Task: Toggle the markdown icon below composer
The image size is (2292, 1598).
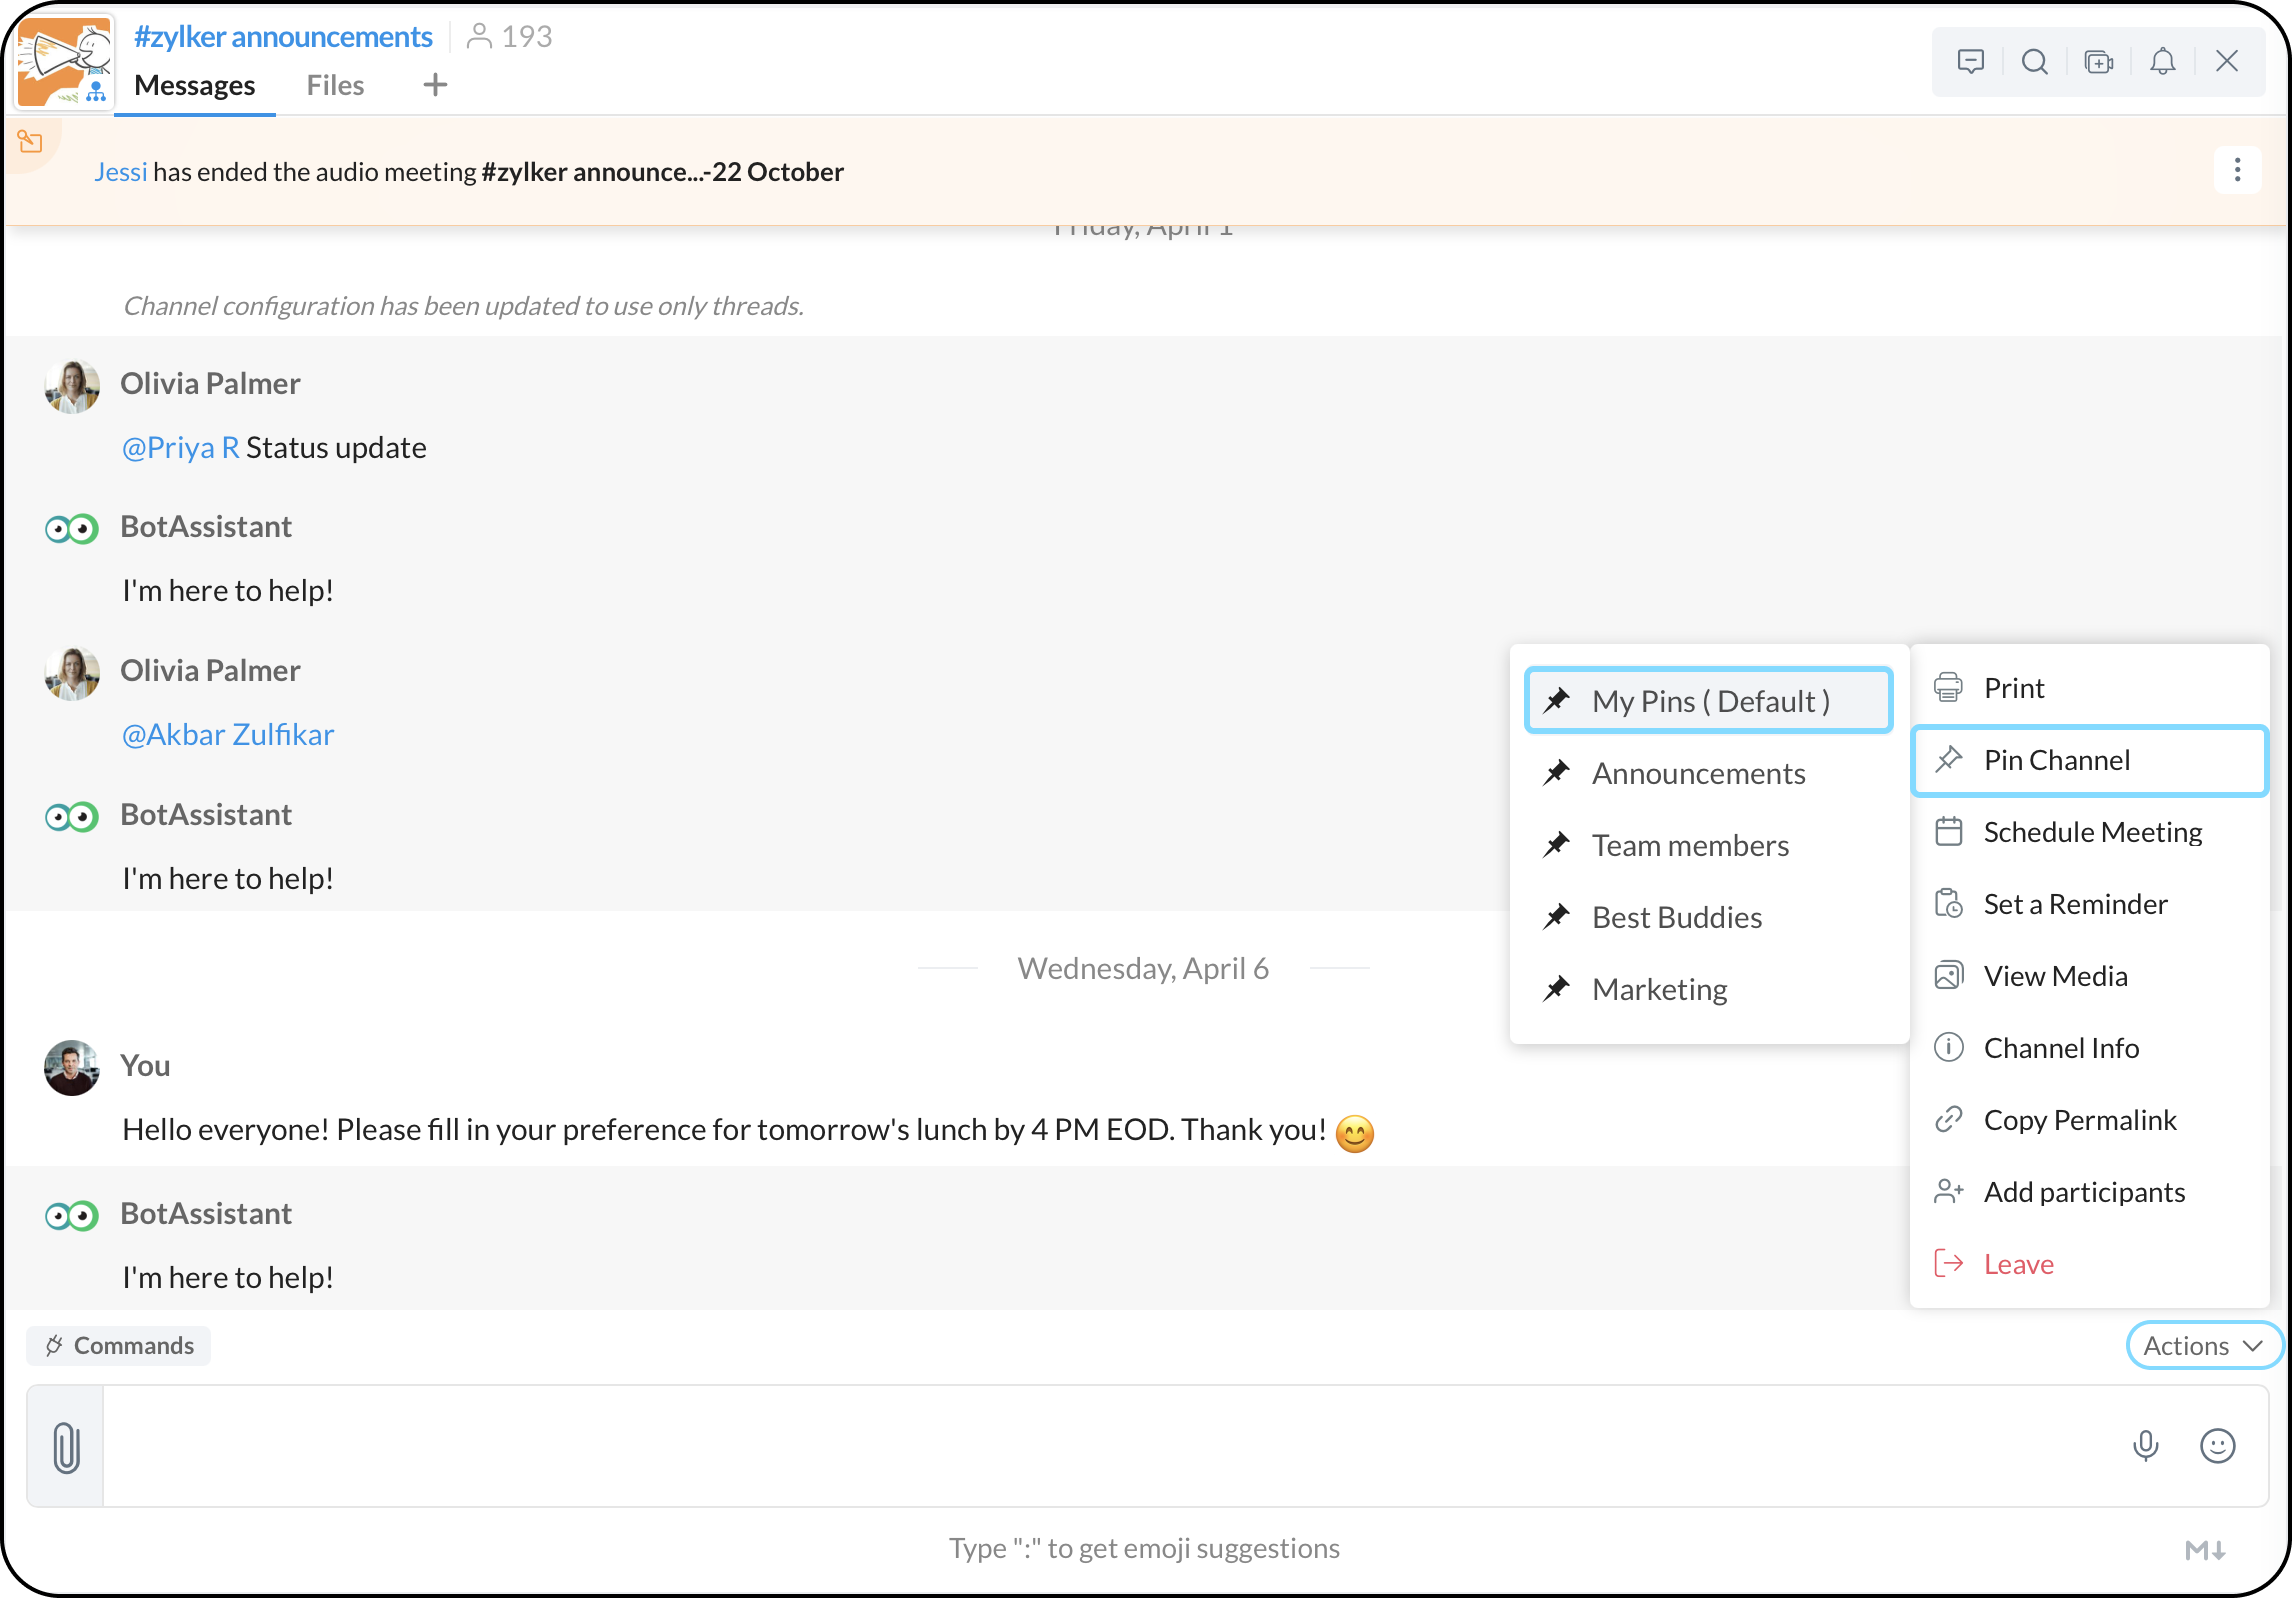Action: click(2204, 1550)
